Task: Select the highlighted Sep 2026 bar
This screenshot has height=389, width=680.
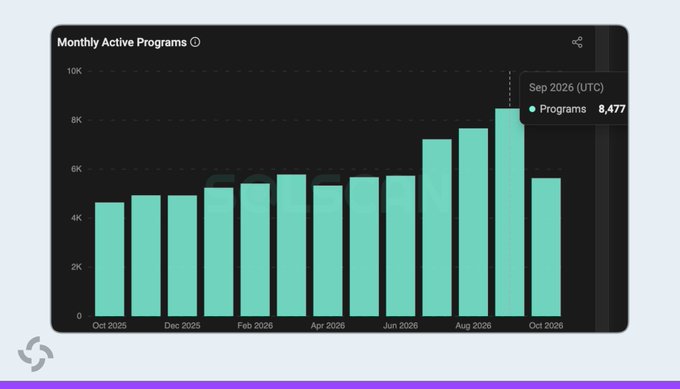Action: tap(510, 212)
